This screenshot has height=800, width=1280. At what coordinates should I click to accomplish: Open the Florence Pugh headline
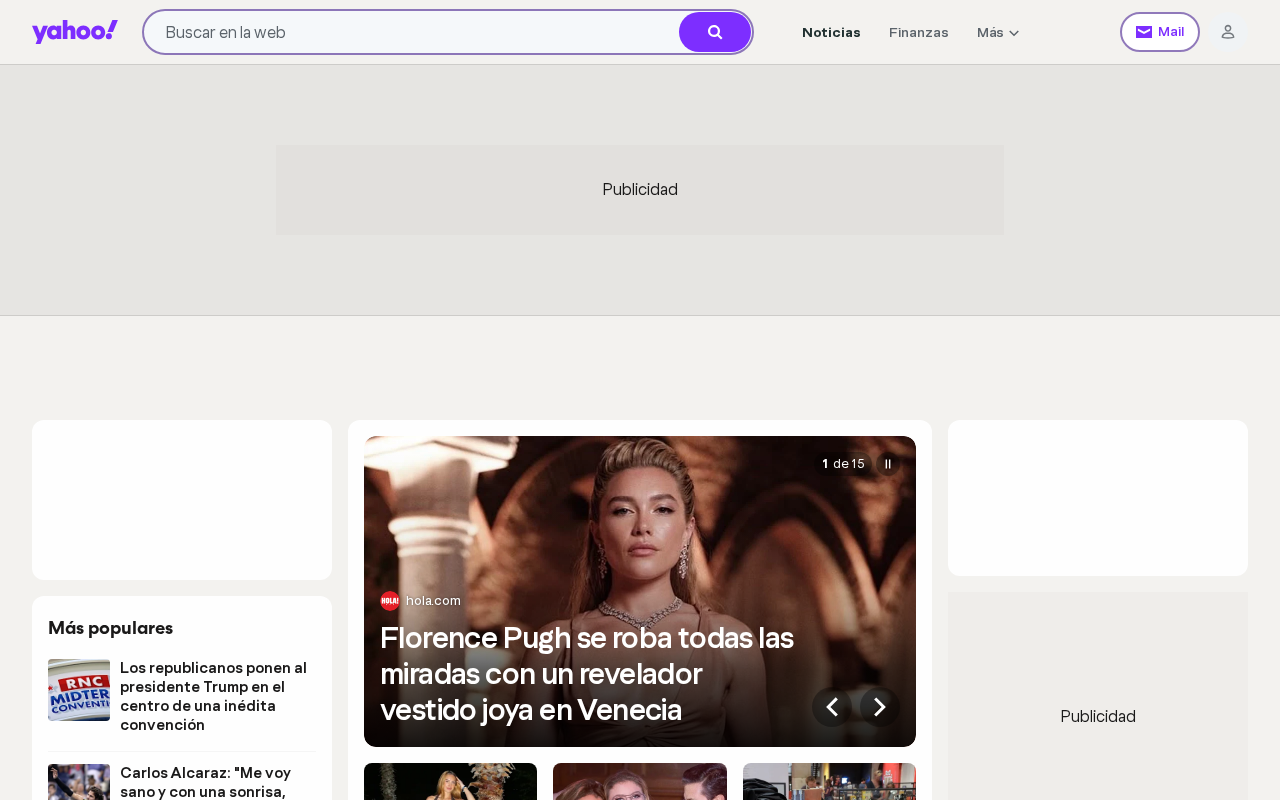pos(587,673)
